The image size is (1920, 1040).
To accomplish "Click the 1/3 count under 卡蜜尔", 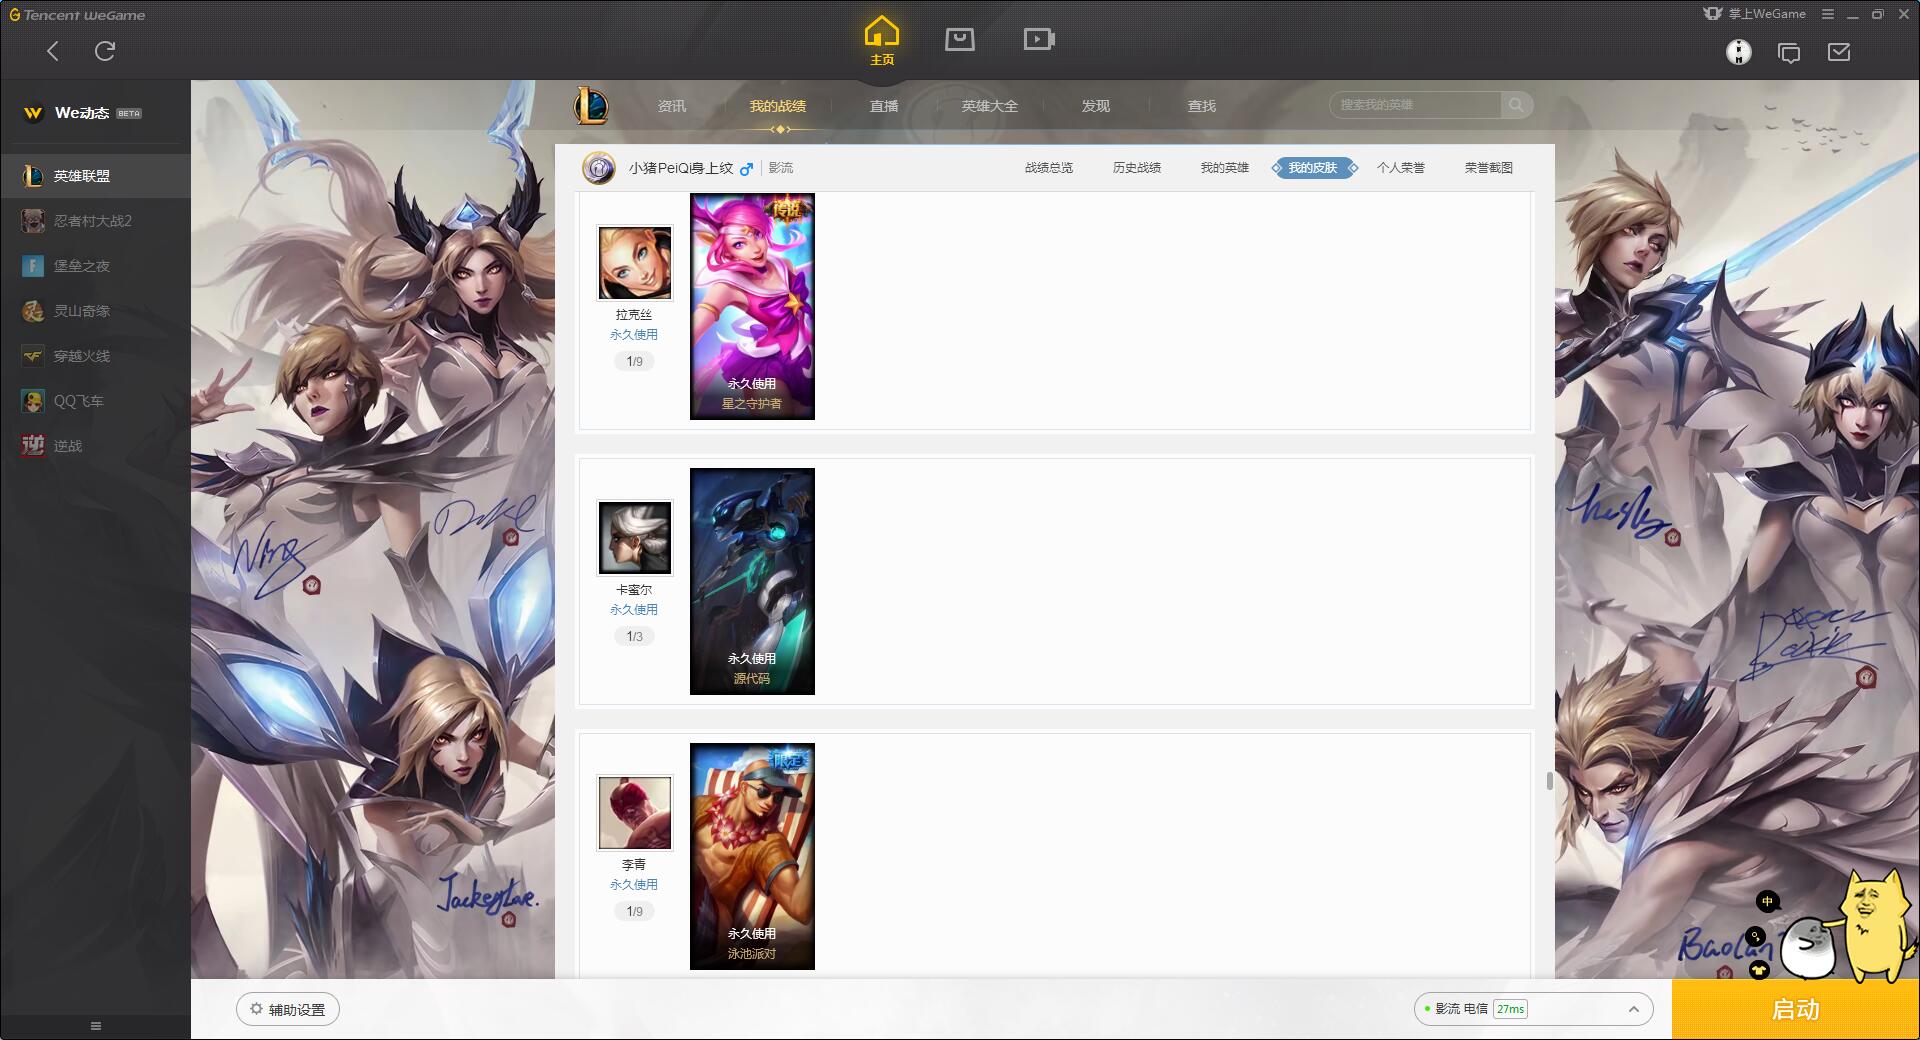I will pyautogui.click(x=635, y=636).
